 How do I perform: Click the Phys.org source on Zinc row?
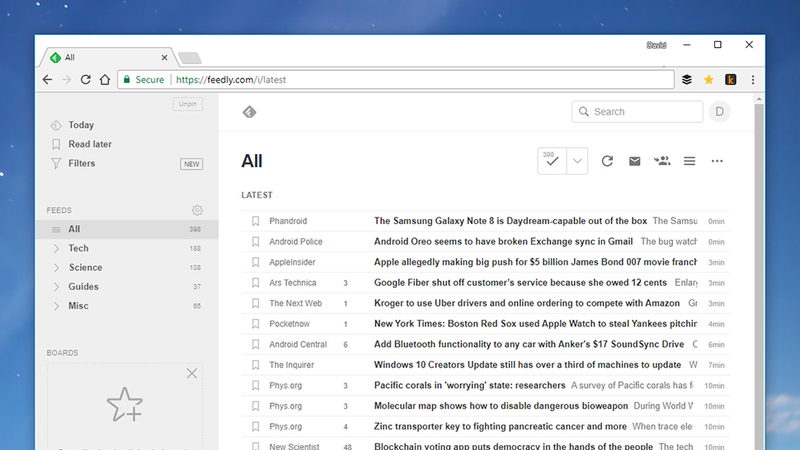pos(286,427)
